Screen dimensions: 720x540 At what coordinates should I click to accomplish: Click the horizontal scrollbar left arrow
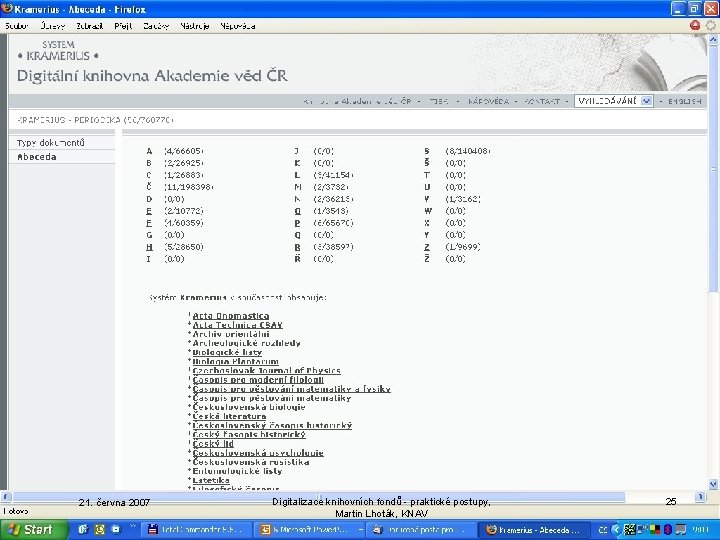[x=6, y=496]
